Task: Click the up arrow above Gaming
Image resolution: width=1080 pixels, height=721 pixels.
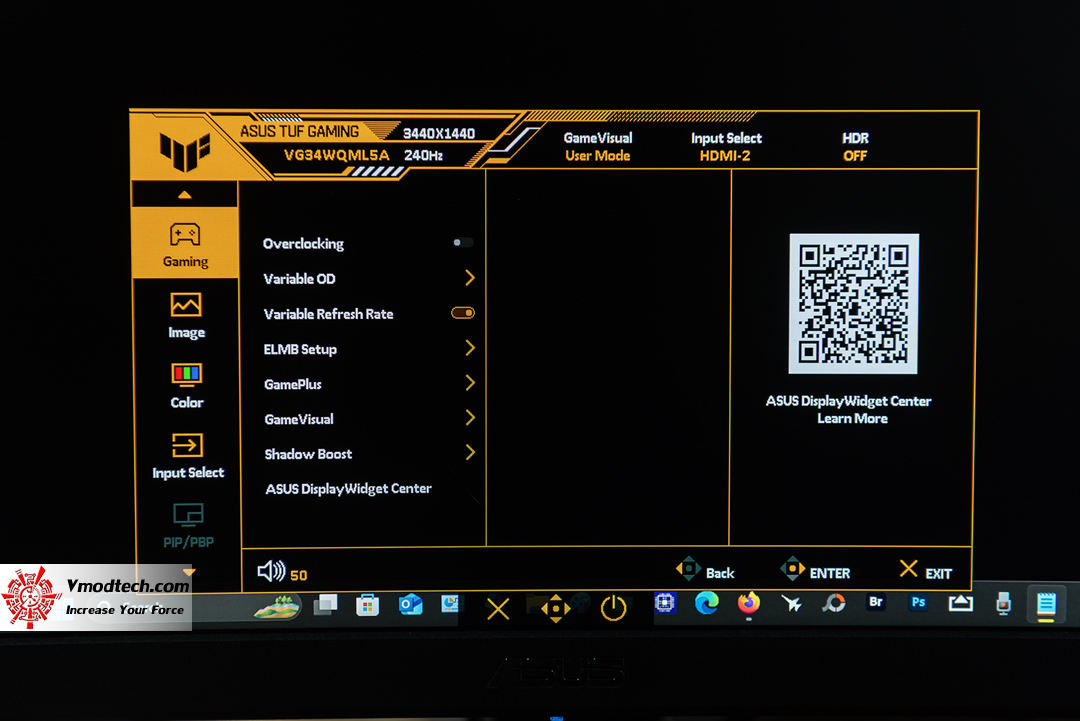Action: point(184,195)
